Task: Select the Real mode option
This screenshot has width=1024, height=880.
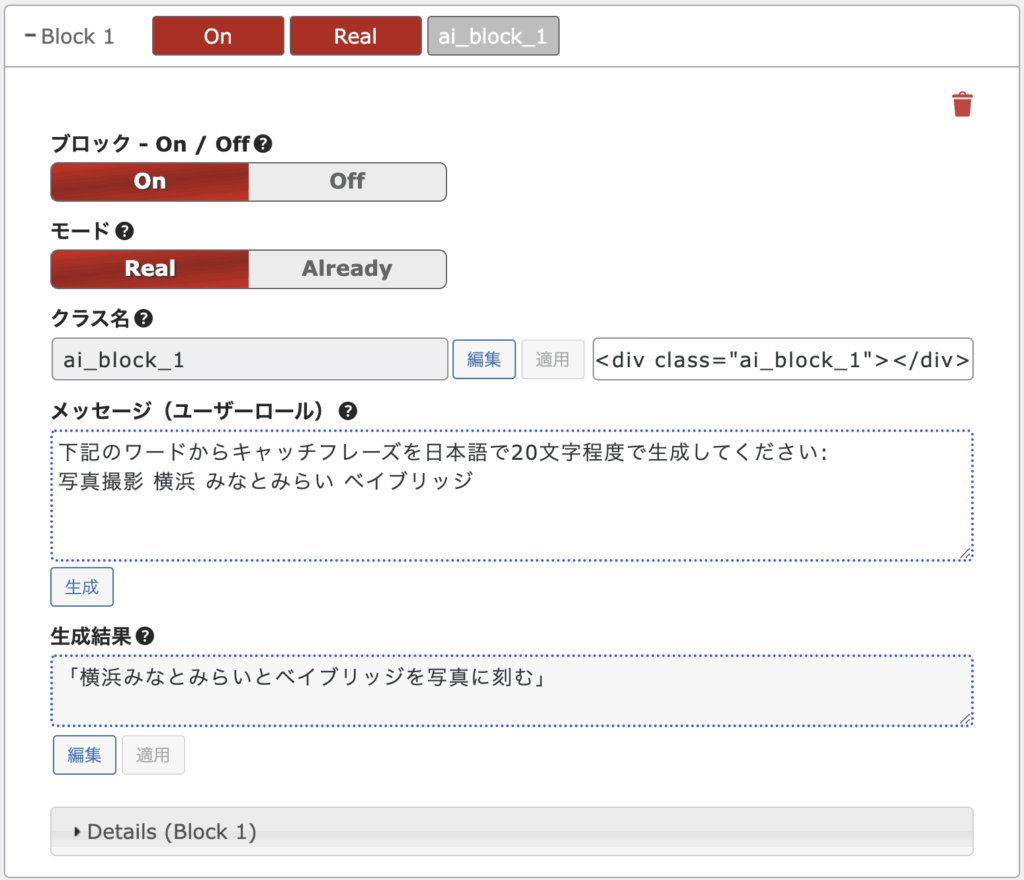Action: (150, 269)
